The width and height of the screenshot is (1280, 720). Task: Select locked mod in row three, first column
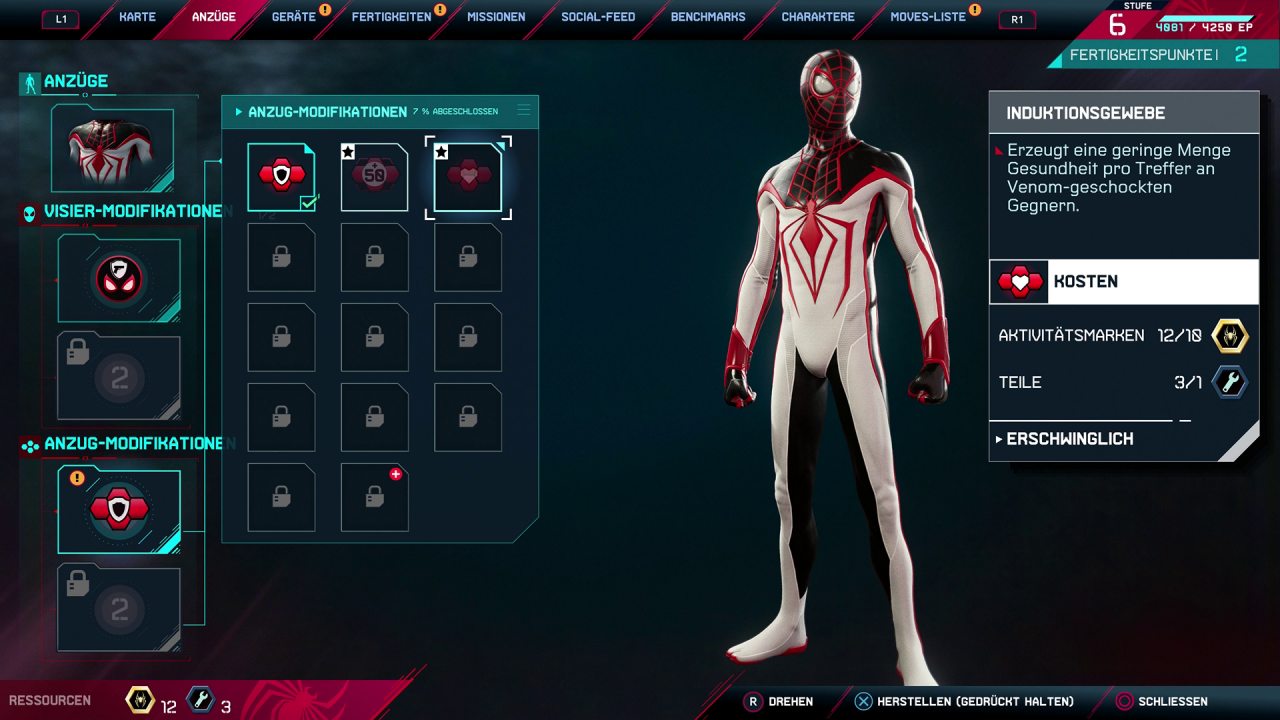pos(281,337)
